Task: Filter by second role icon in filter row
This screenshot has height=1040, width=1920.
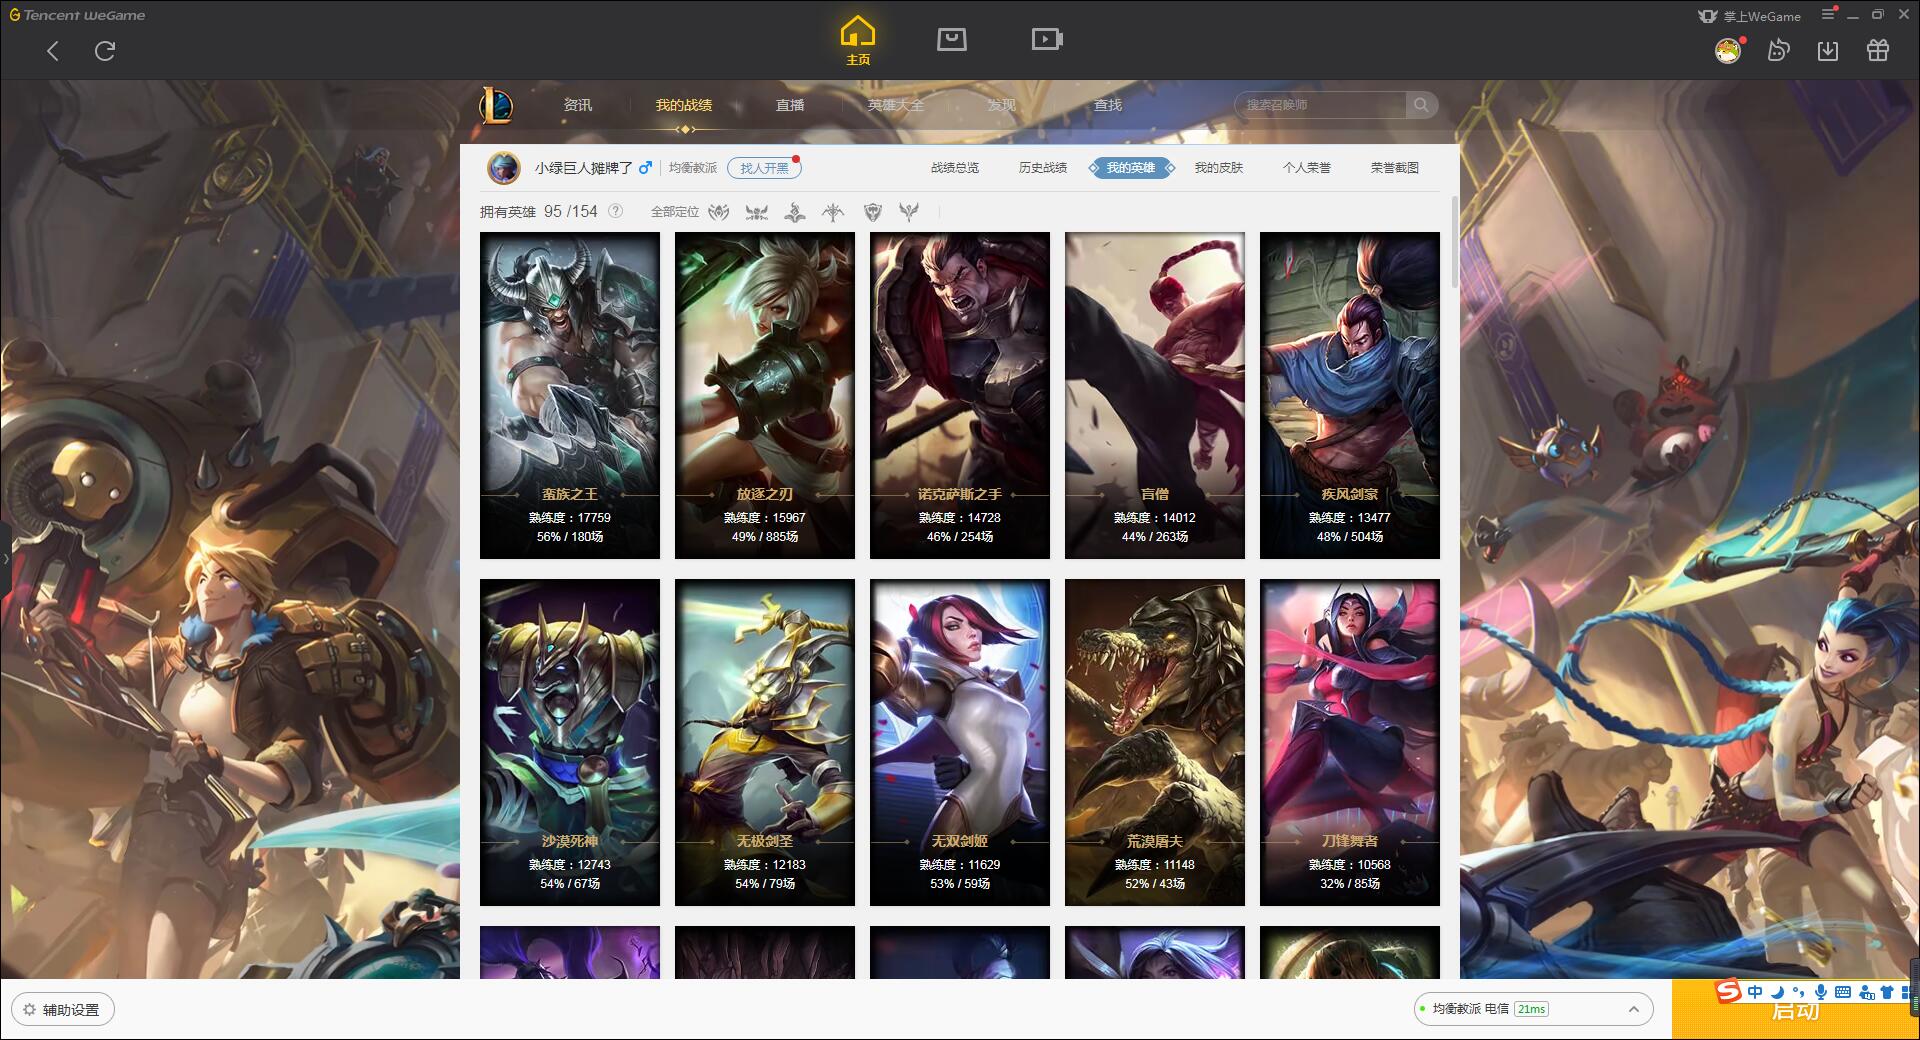Action: pos(757,212)
